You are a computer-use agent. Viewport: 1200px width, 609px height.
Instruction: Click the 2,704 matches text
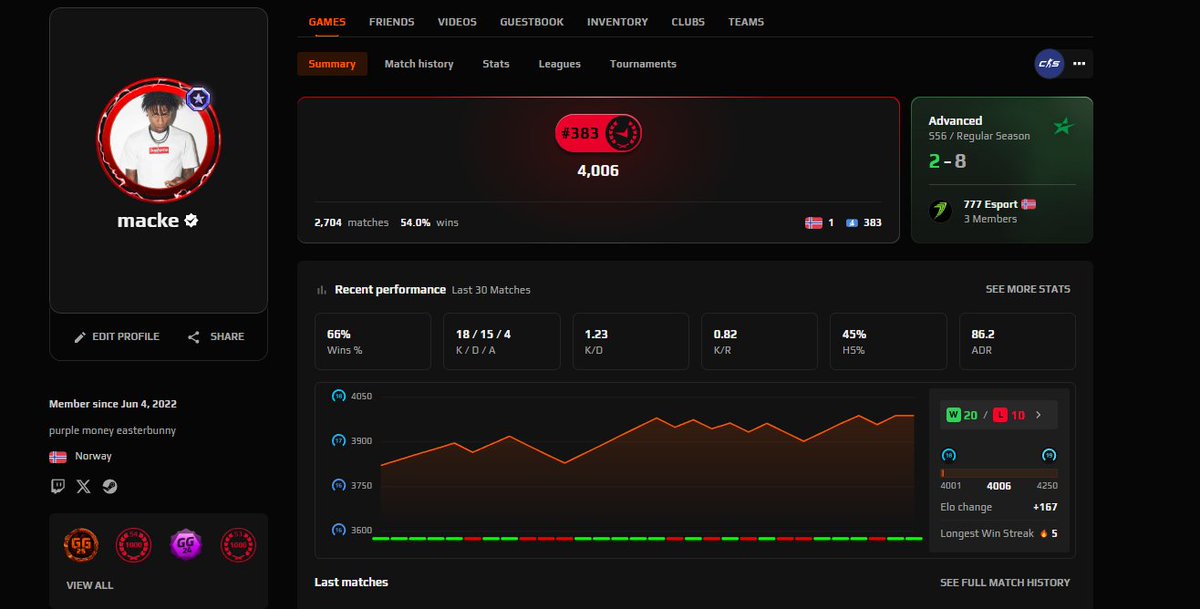tap(351, 222)
